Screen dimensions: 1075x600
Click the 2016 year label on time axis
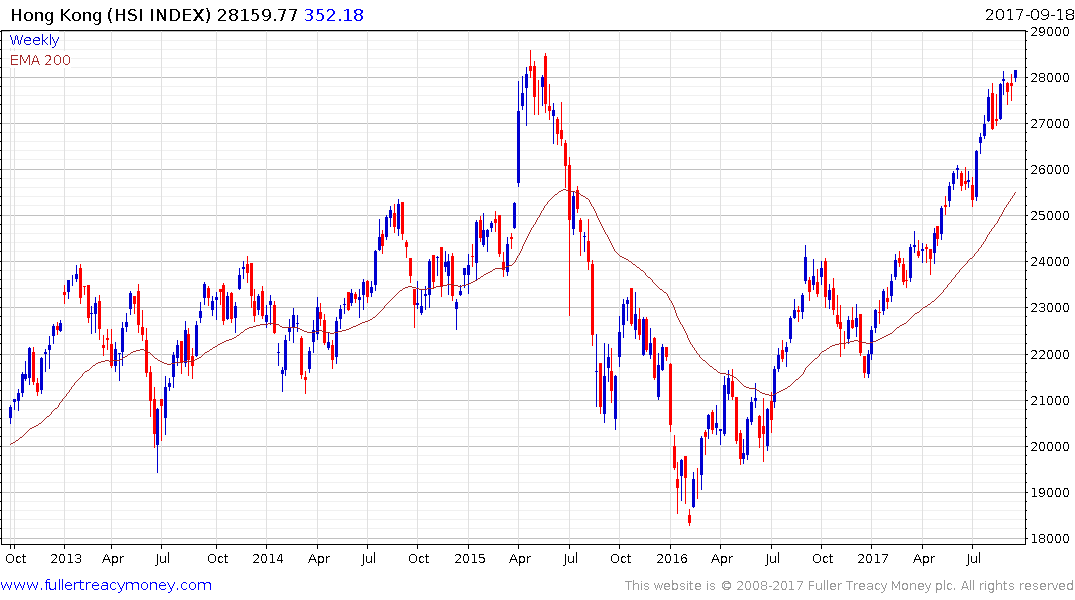coord(671,558)
